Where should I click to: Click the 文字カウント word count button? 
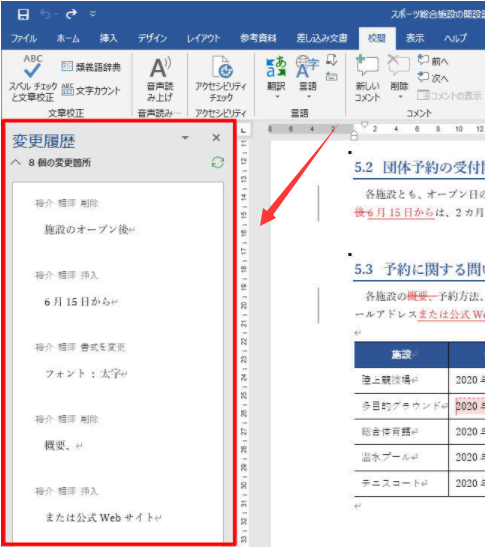(91, 90)
